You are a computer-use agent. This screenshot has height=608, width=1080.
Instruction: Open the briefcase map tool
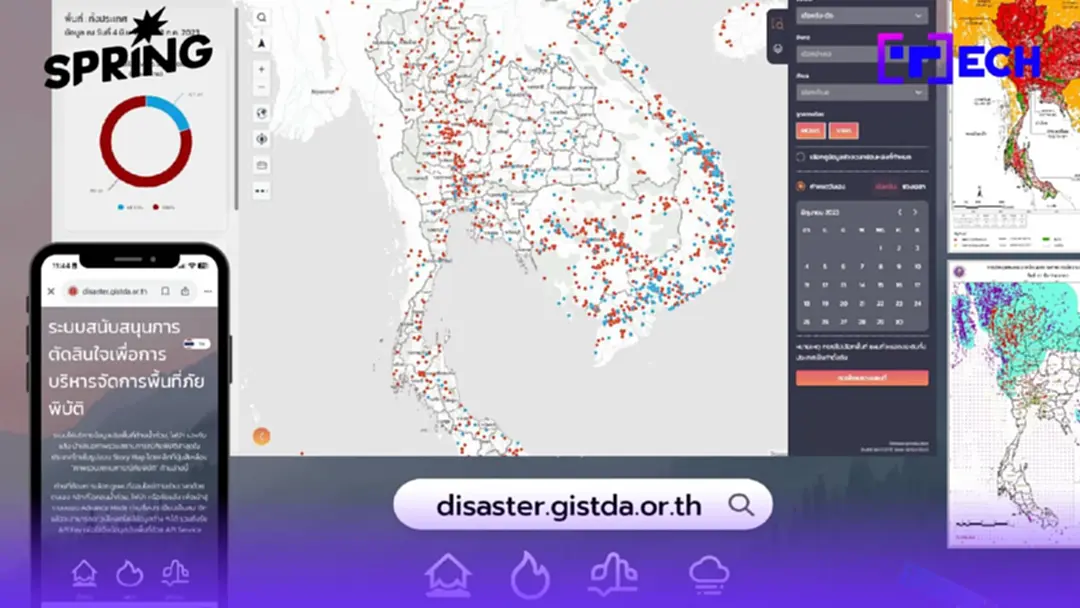262,165
